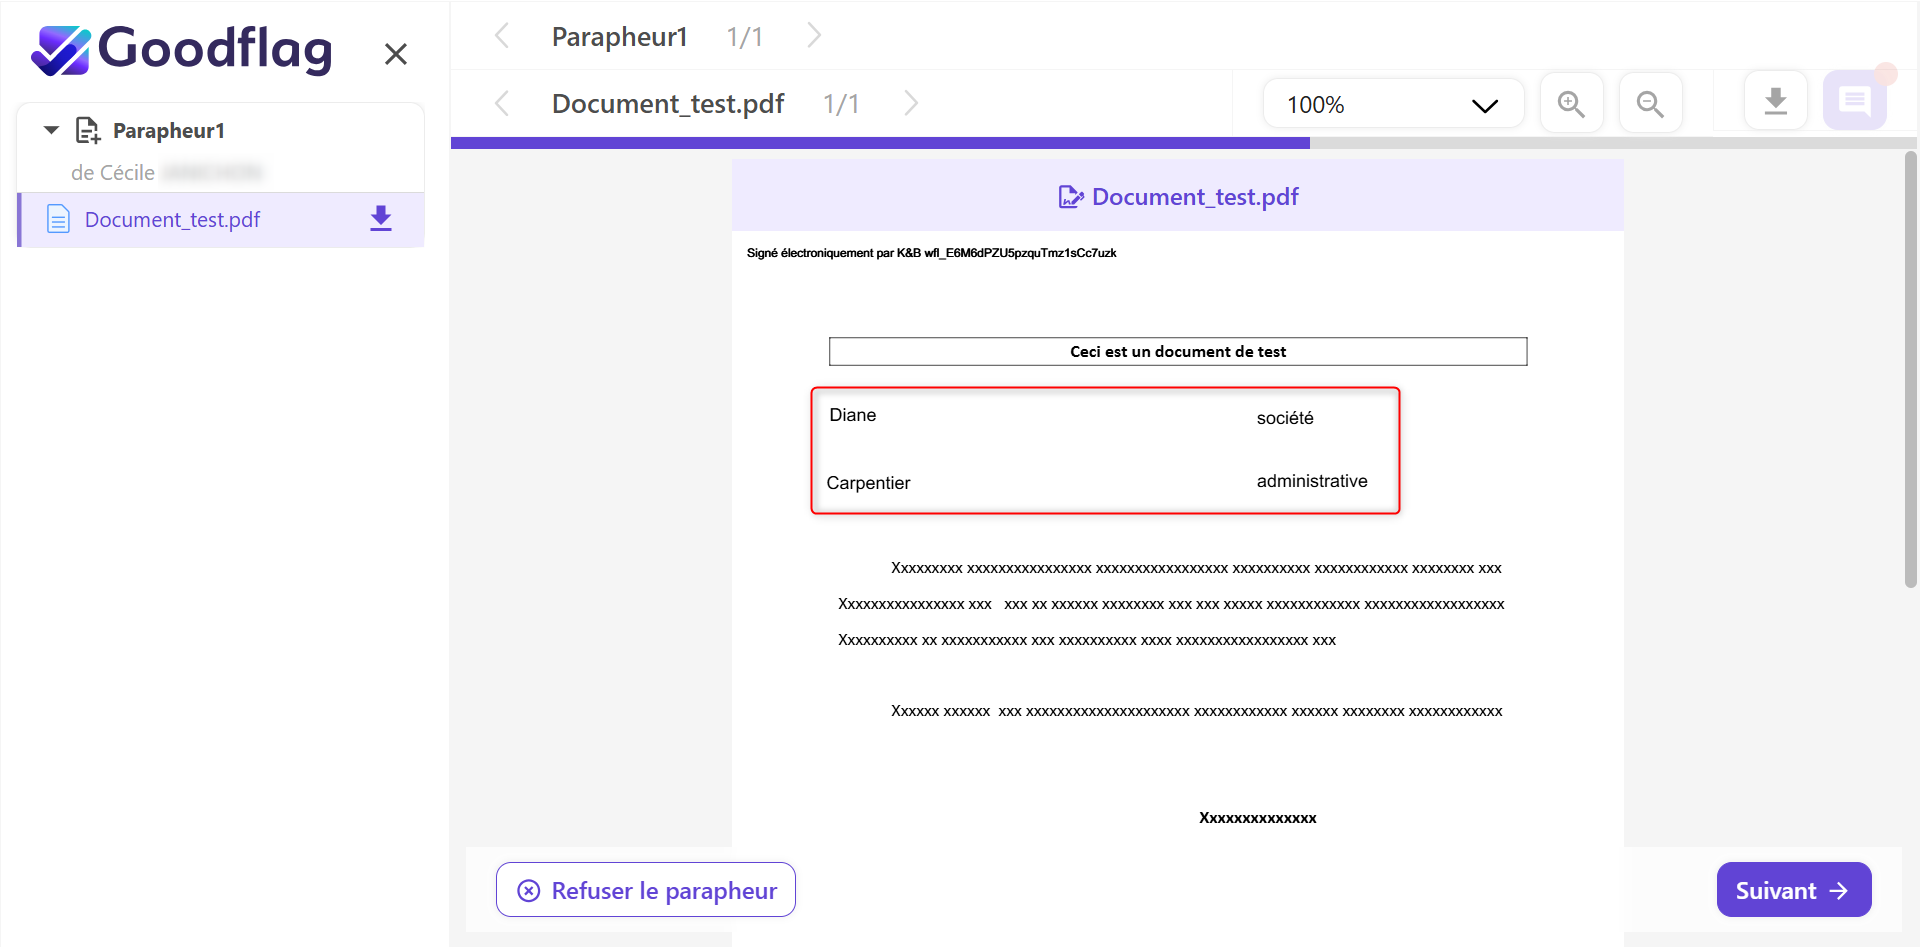This screenshot has width=1920, height=947.
Task: Click the Suivant button
Action: point(1793,890)
